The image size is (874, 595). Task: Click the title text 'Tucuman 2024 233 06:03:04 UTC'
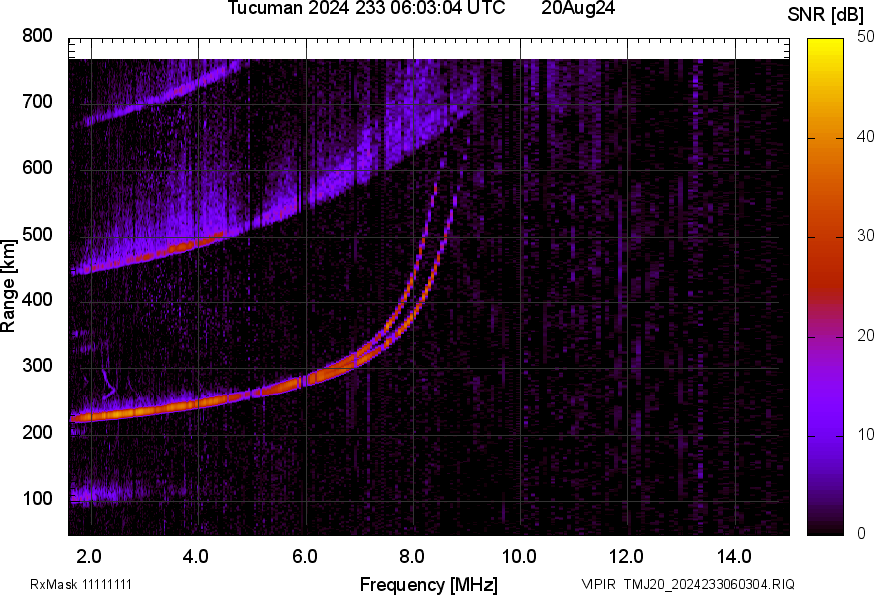click(x=366, y=8)
